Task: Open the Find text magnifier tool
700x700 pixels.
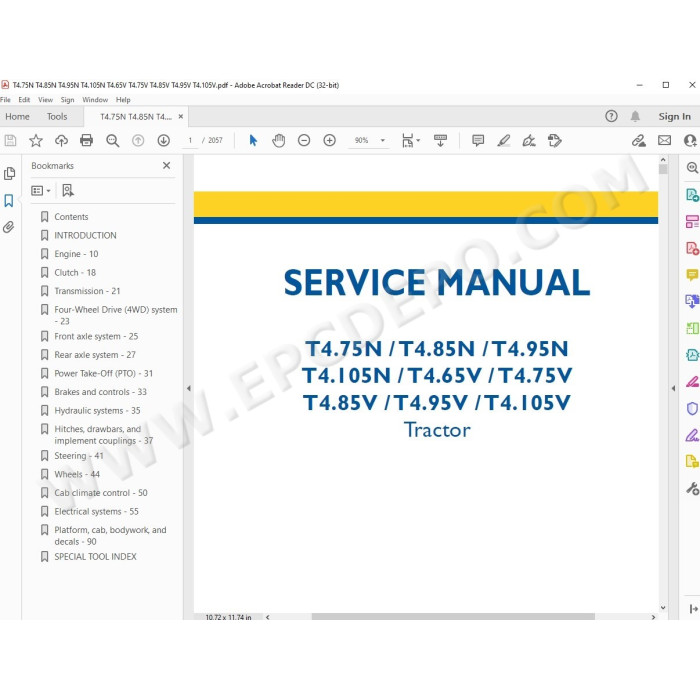Action: pos(112,141)
